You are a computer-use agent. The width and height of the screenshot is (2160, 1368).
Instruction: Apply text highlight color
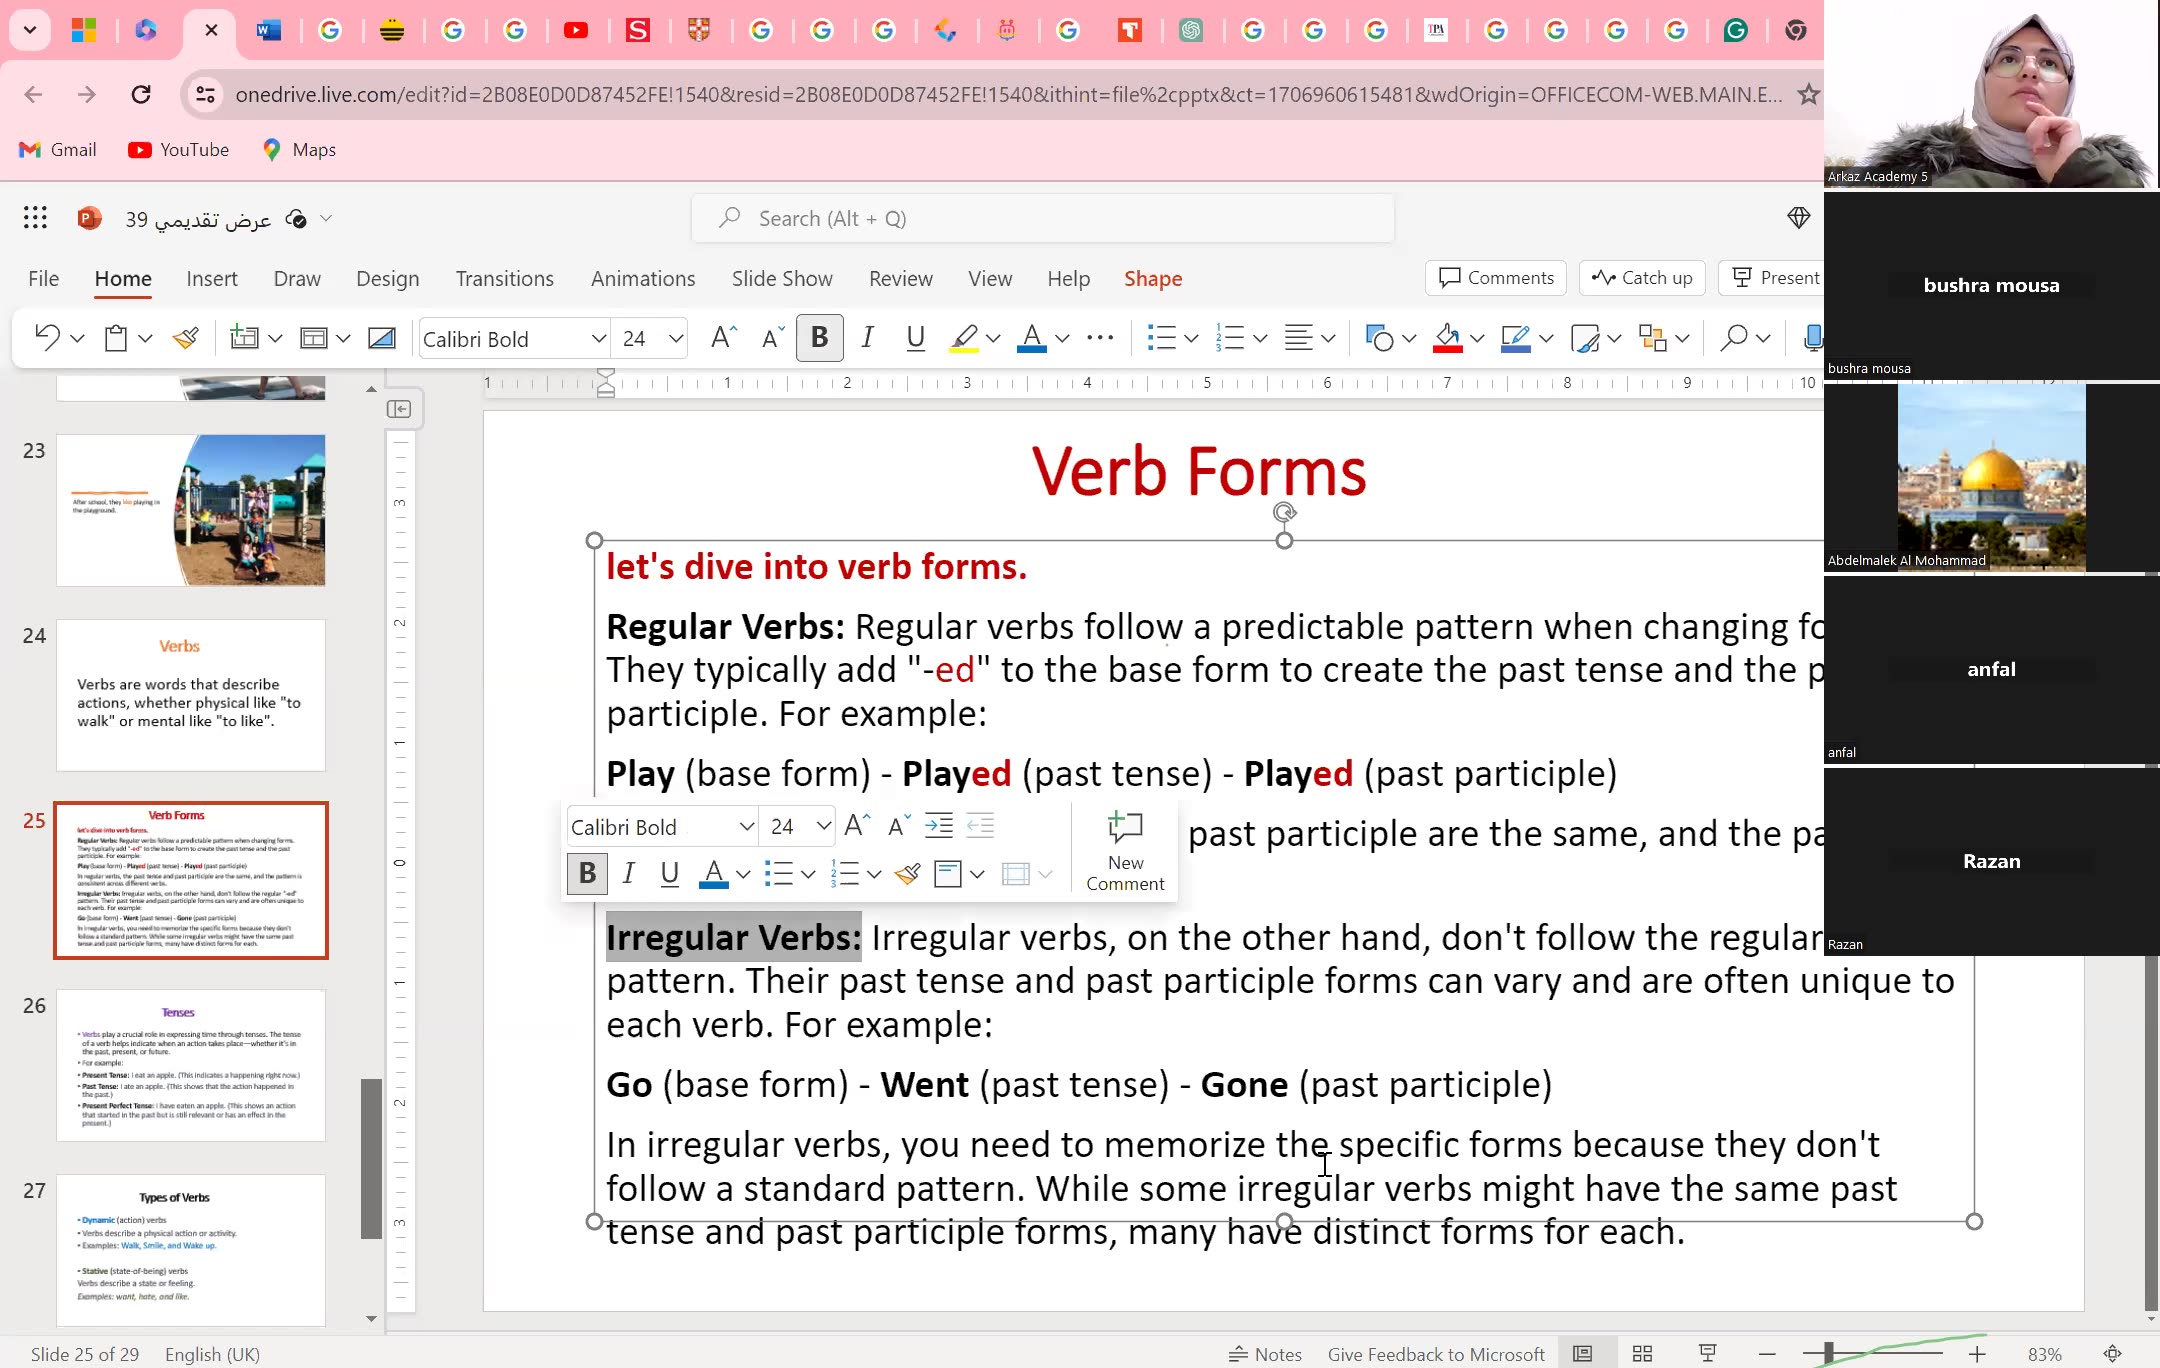[963, 338]
